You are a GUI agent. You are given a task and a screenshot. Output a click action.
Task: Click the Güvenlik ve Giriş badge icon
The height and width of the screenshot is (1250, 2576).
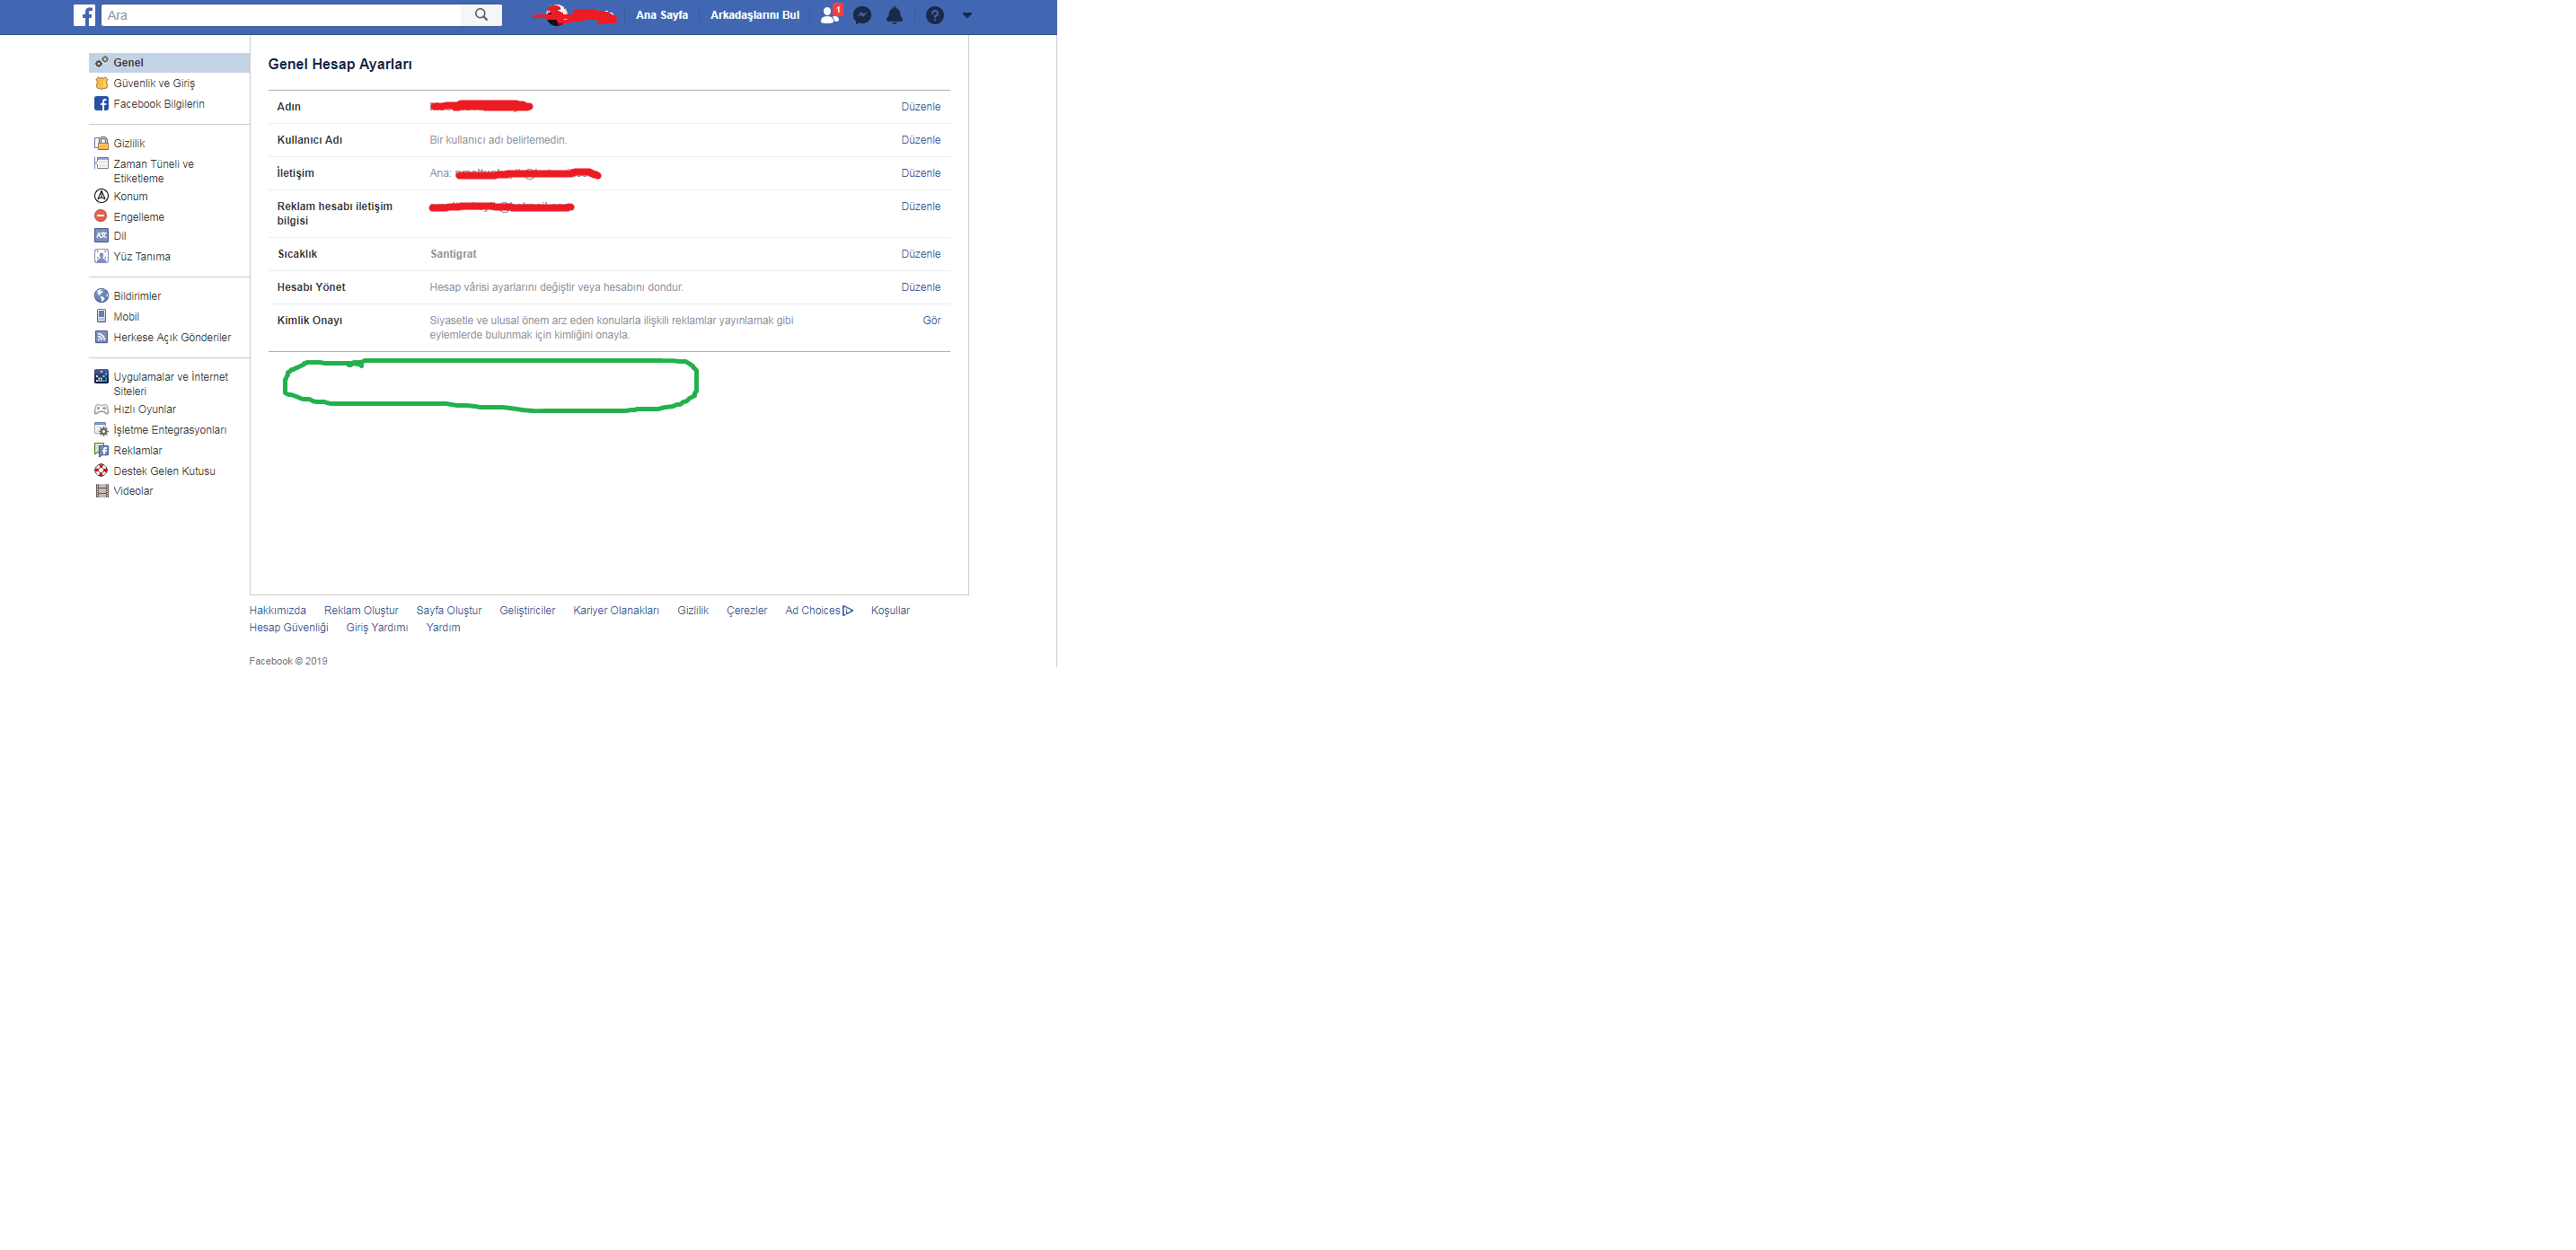click(101, 83)
